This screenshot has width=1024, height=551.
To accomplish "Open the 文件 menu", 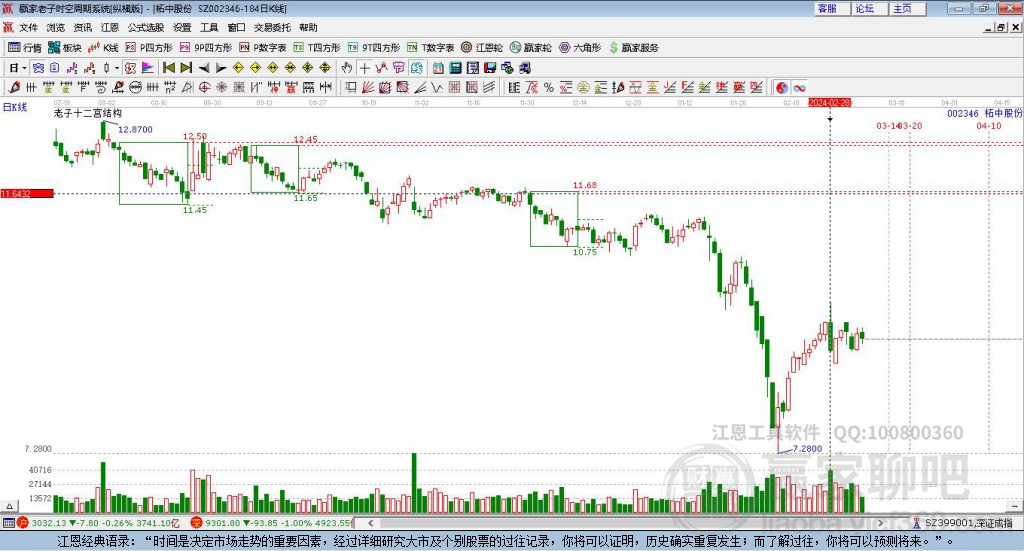I will click(28, 27).
